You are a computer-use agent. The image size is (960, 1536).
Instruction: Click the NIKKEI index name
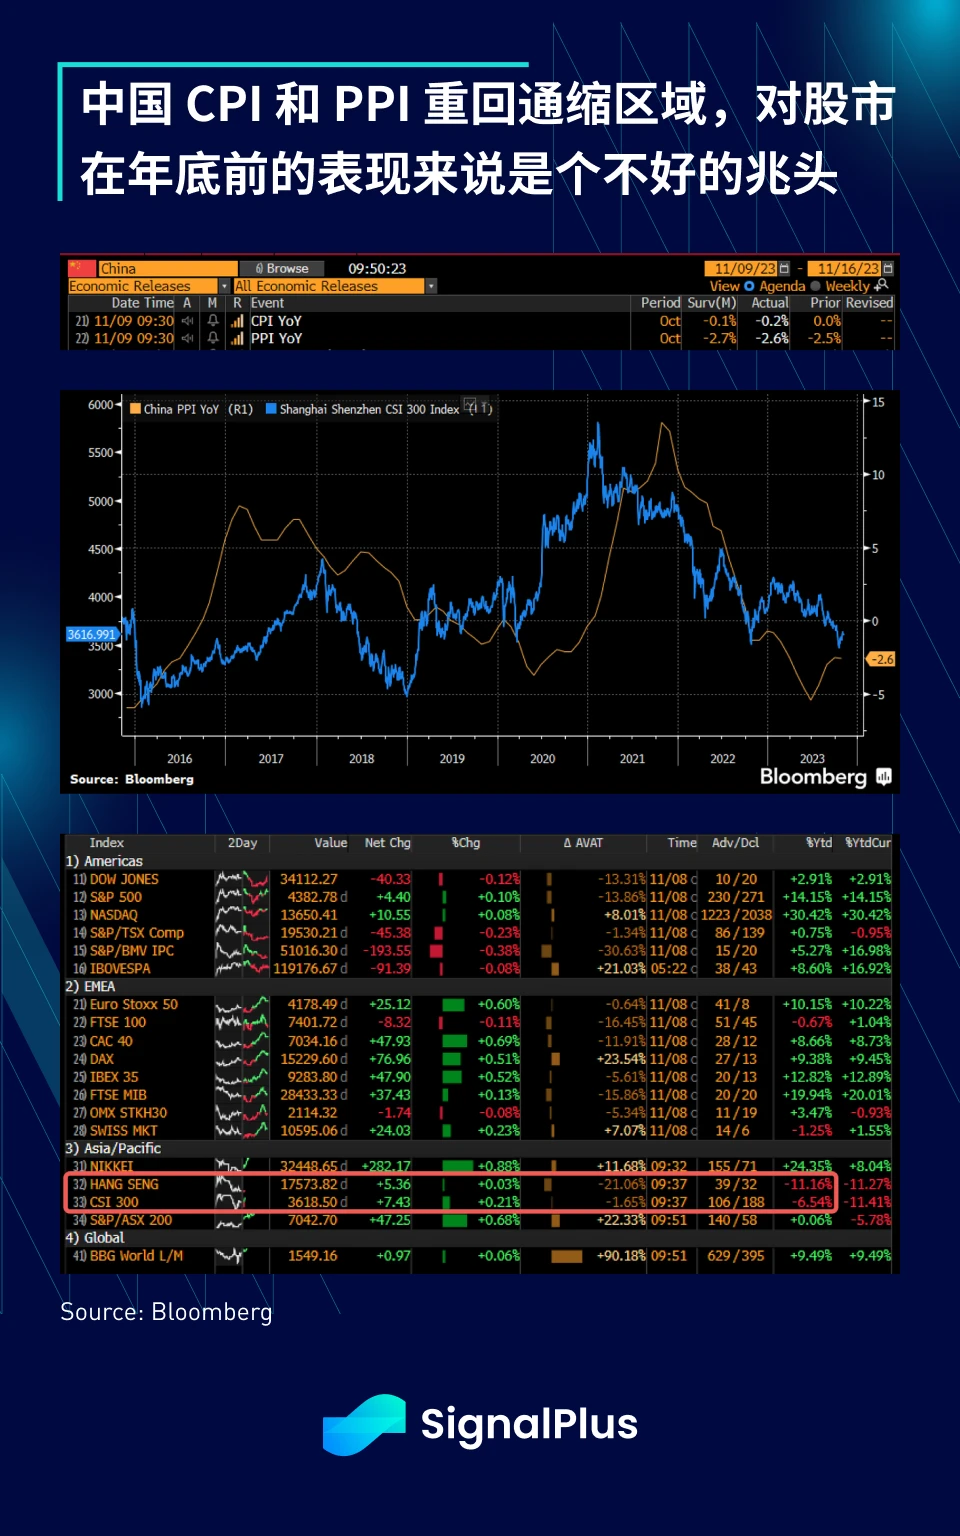click(111, 1166)
